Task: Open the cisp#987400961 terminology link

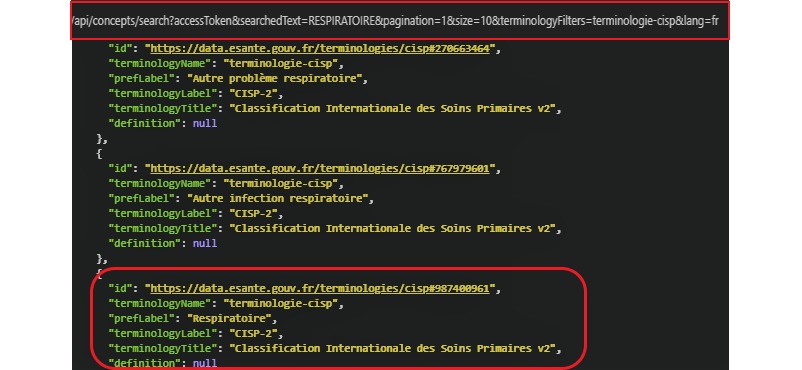Action: pos(320,289)
